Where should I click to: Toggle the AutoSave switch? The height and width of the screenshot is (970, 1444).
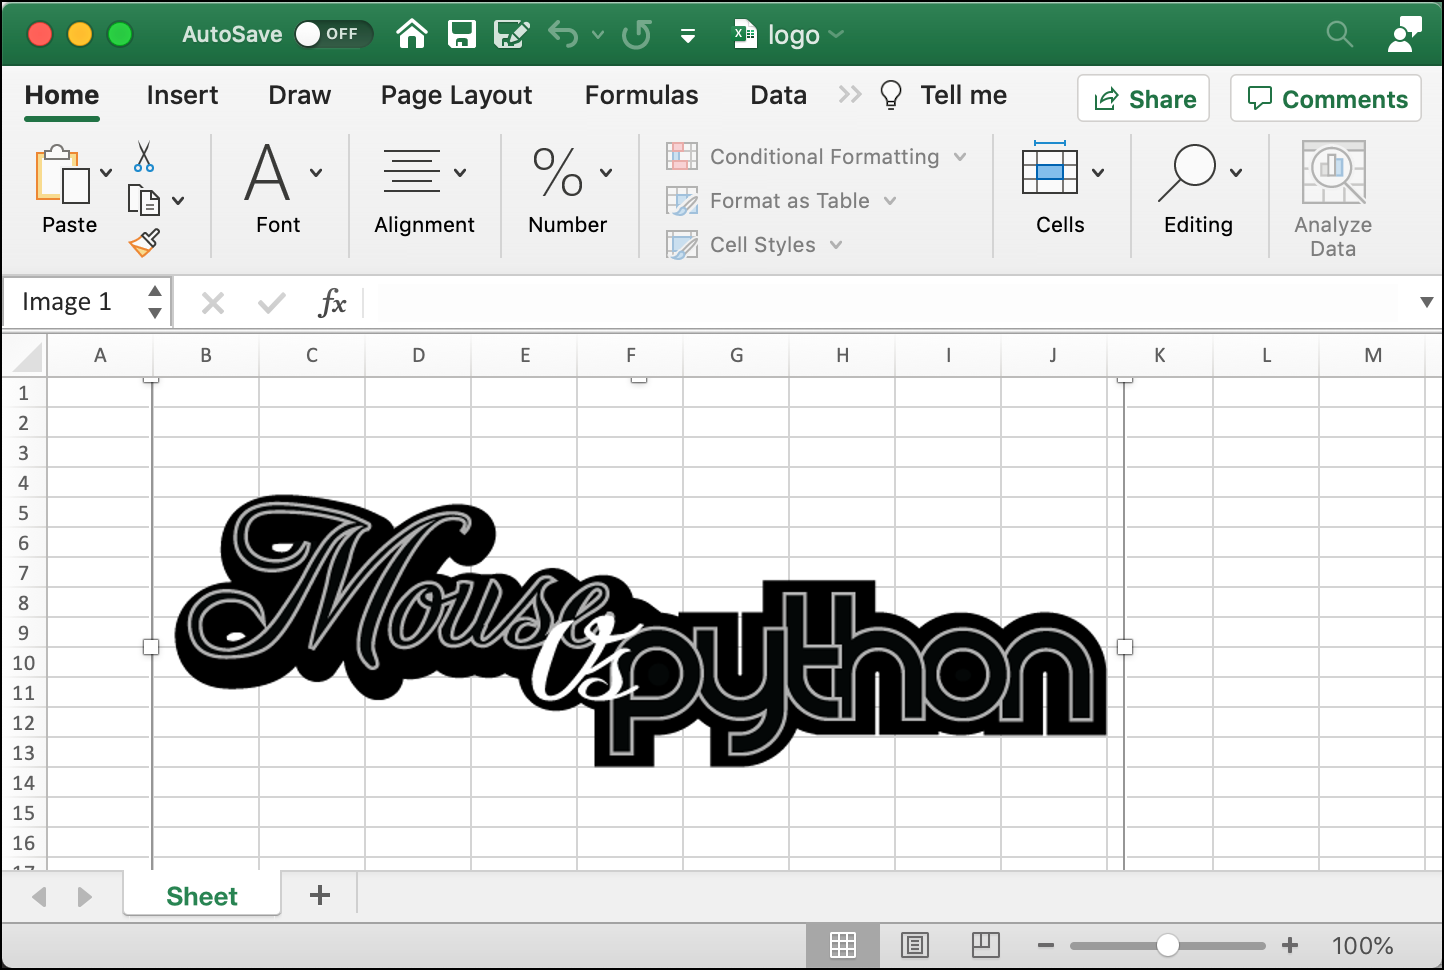[334, 34]
